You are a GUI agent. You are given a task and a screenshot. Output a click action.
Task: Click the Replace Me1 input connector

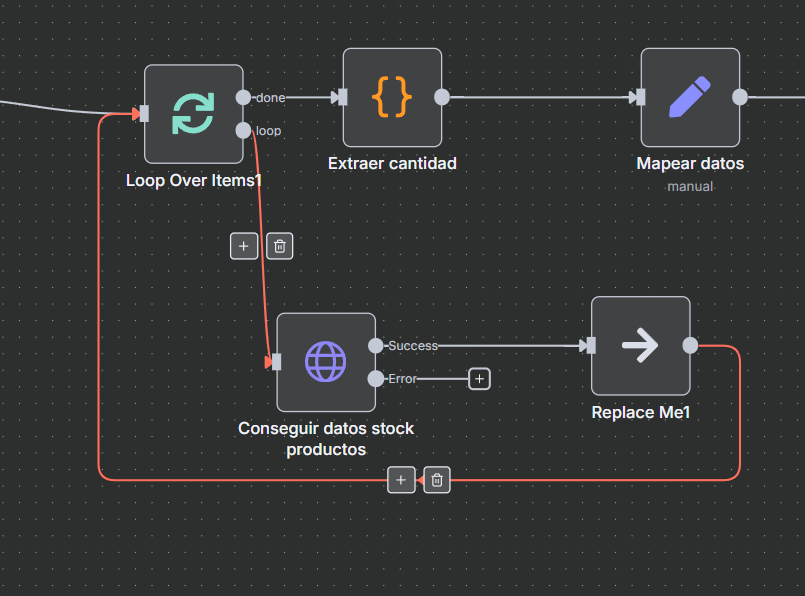[x=591, y=346]
